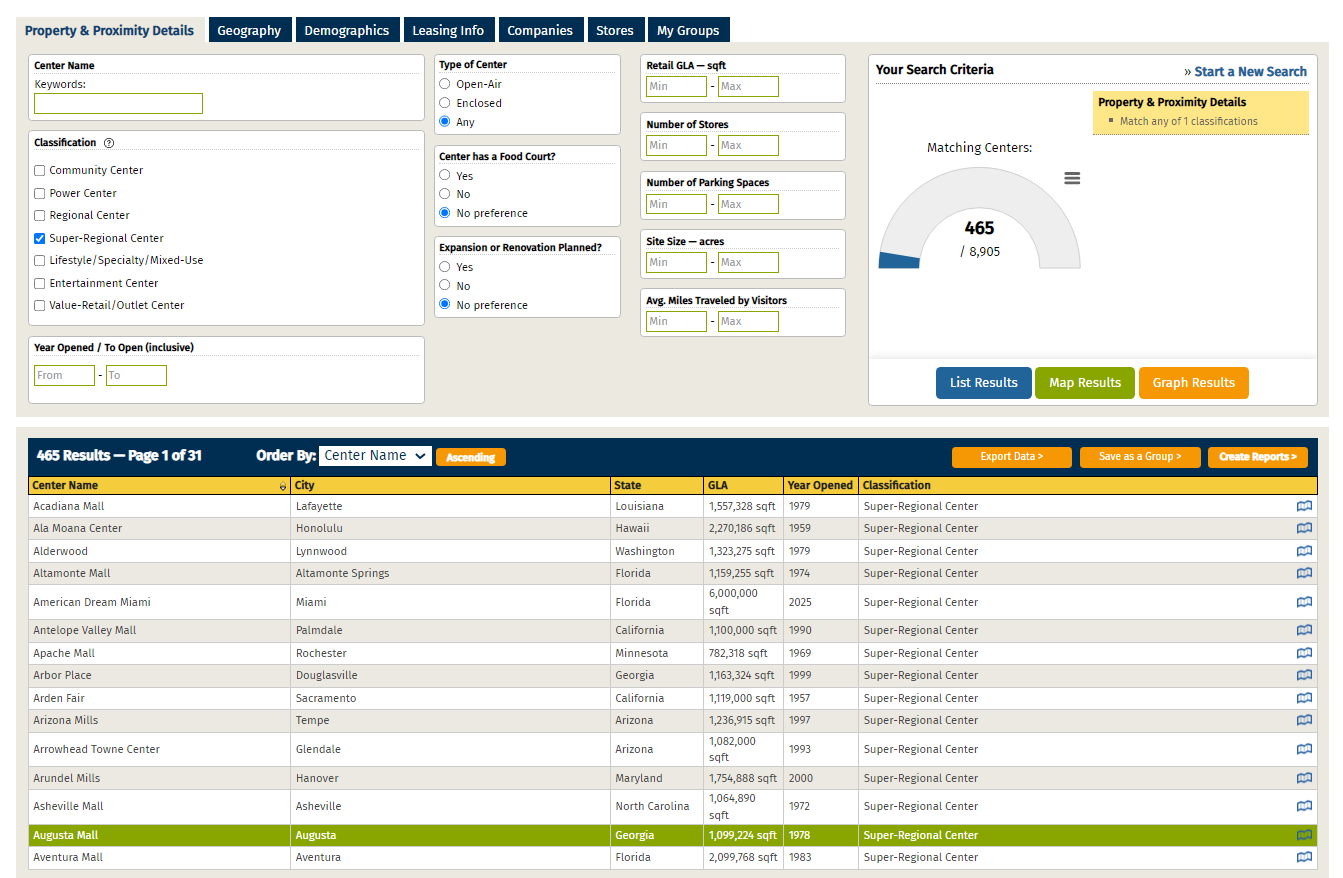1343x878 pixels.
Task: Check the Community Center classification box
Action: tap(40, 171)
